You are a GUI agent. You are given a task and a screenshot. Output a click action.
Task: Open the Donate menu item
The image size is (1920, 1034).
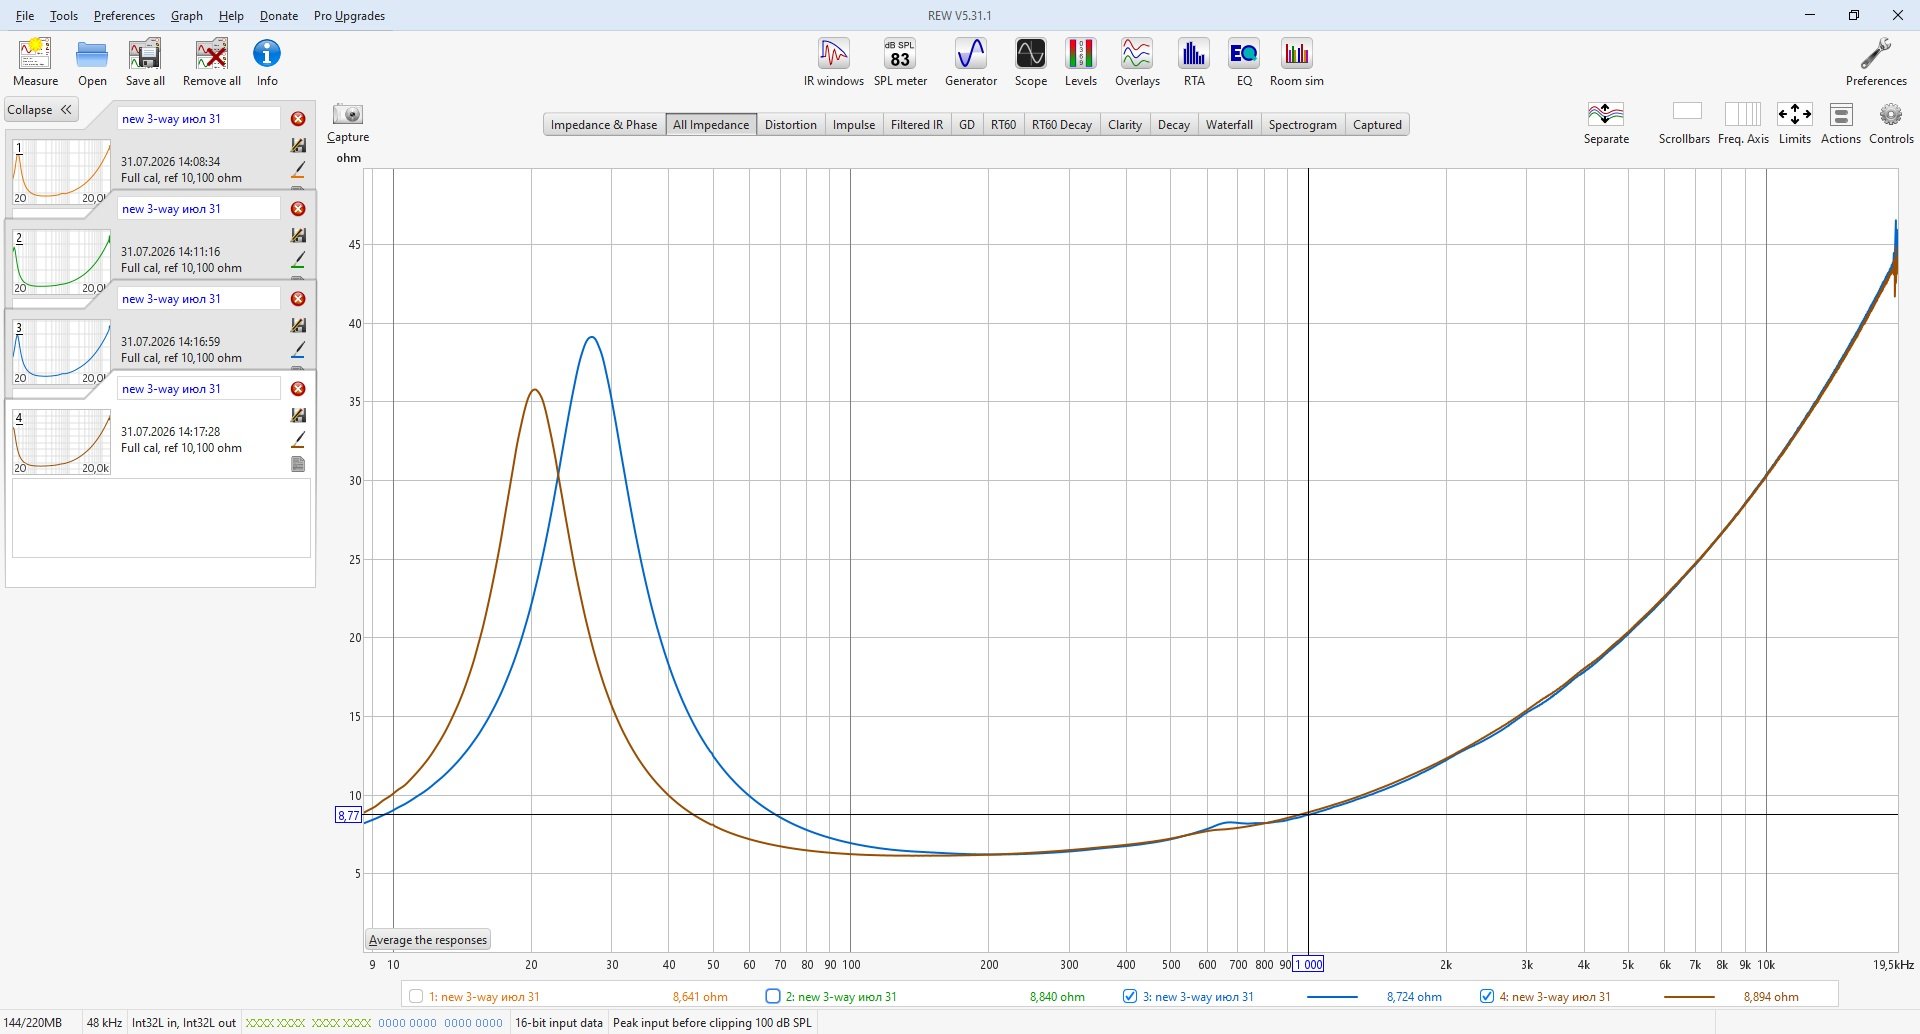pyautogui.click(x=279, y=16)
